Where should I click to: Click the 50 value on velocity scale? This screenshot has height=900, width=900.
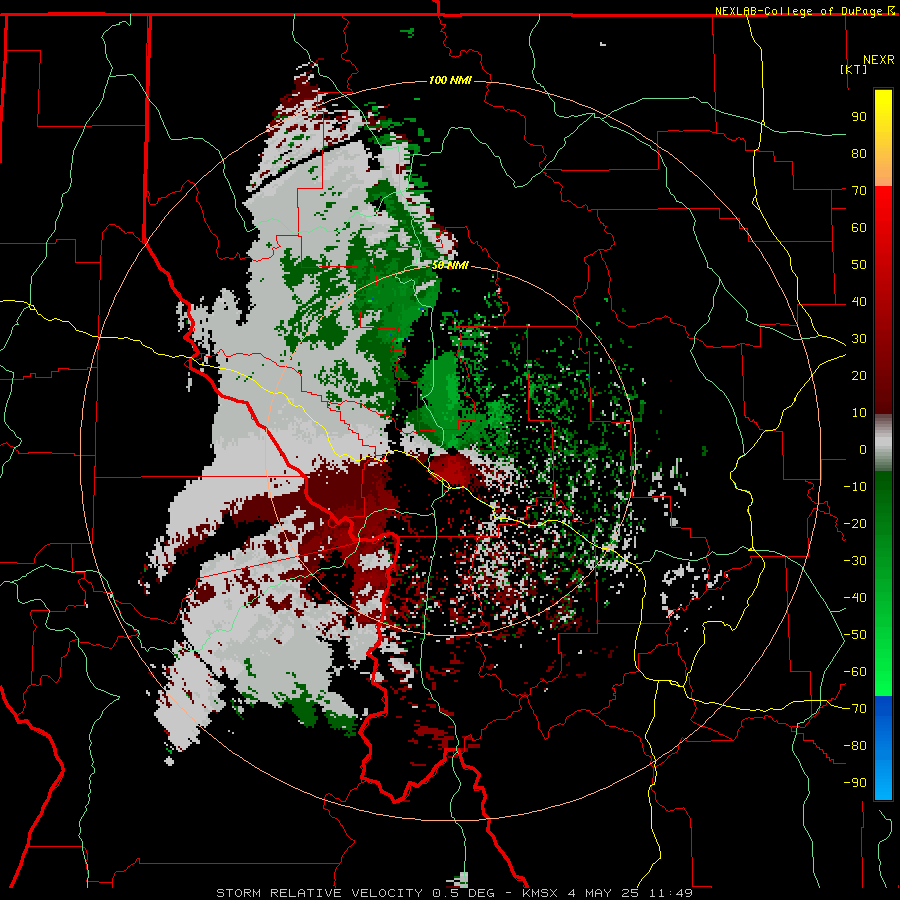859,265
